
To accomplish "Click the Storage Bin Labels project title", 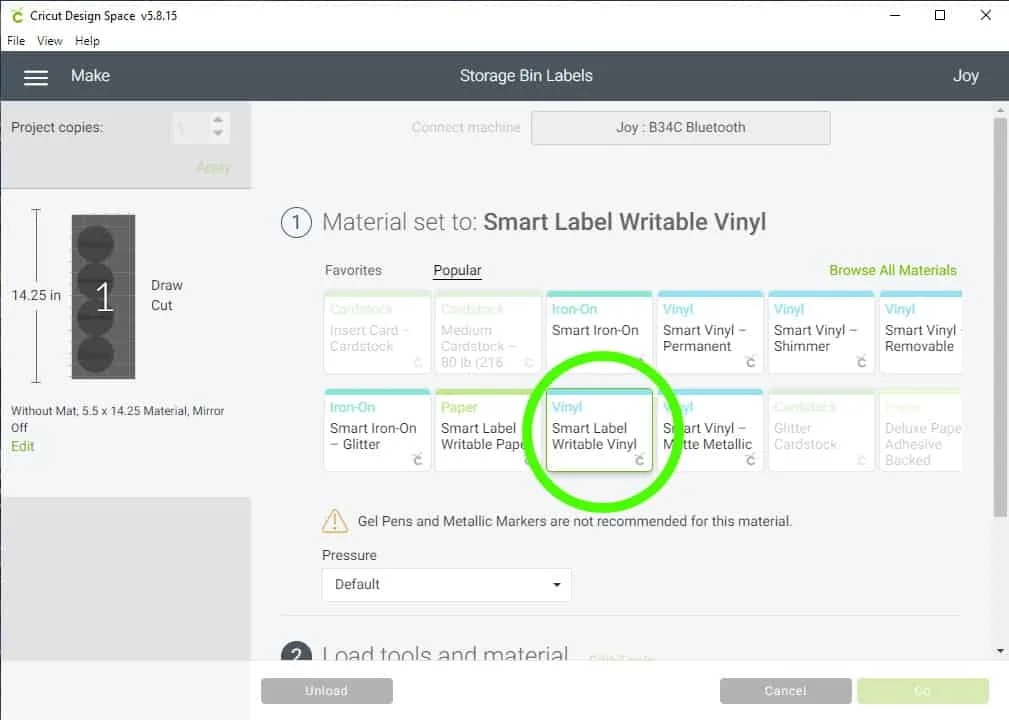I will [526, 76].
